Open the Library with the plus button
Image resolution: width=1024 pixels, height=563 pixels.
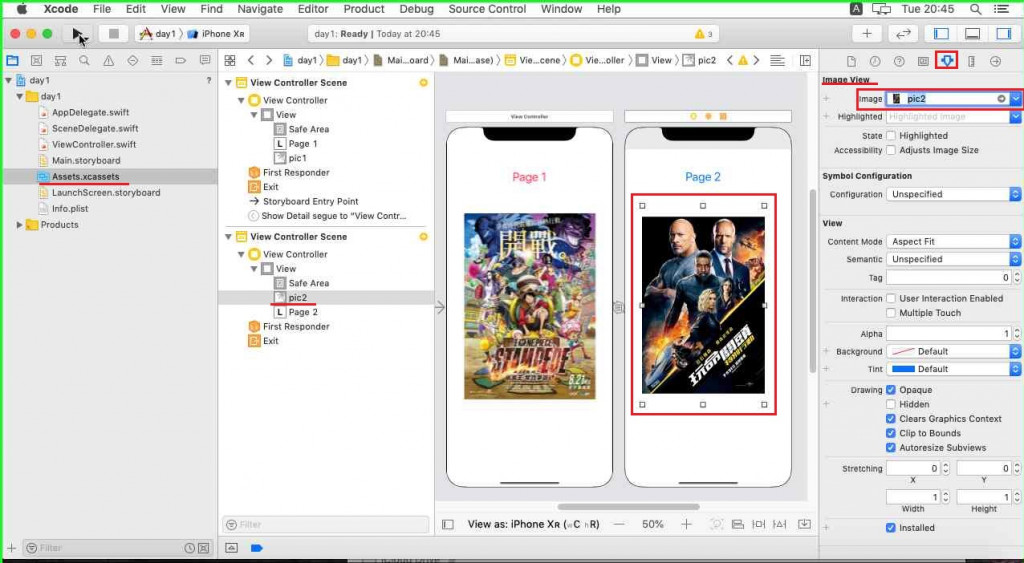point(867,34)
